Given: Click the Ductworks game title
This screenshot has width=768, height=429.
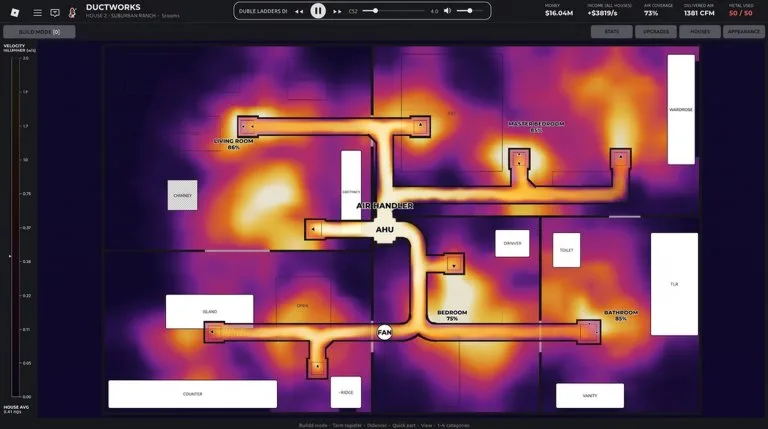Looking at the screenshot, I should click(113, 7).
